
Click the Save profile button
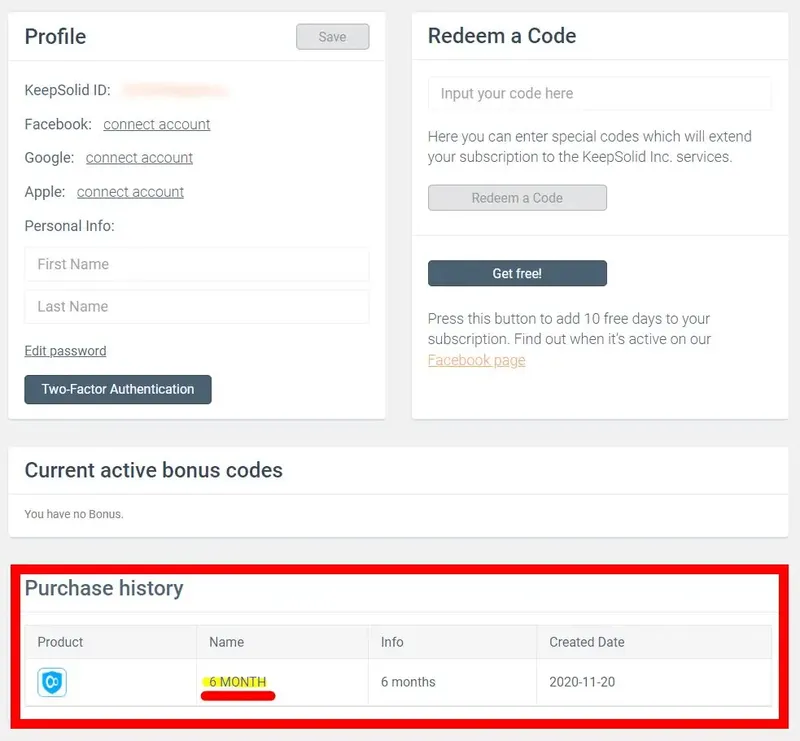(332, 37)
